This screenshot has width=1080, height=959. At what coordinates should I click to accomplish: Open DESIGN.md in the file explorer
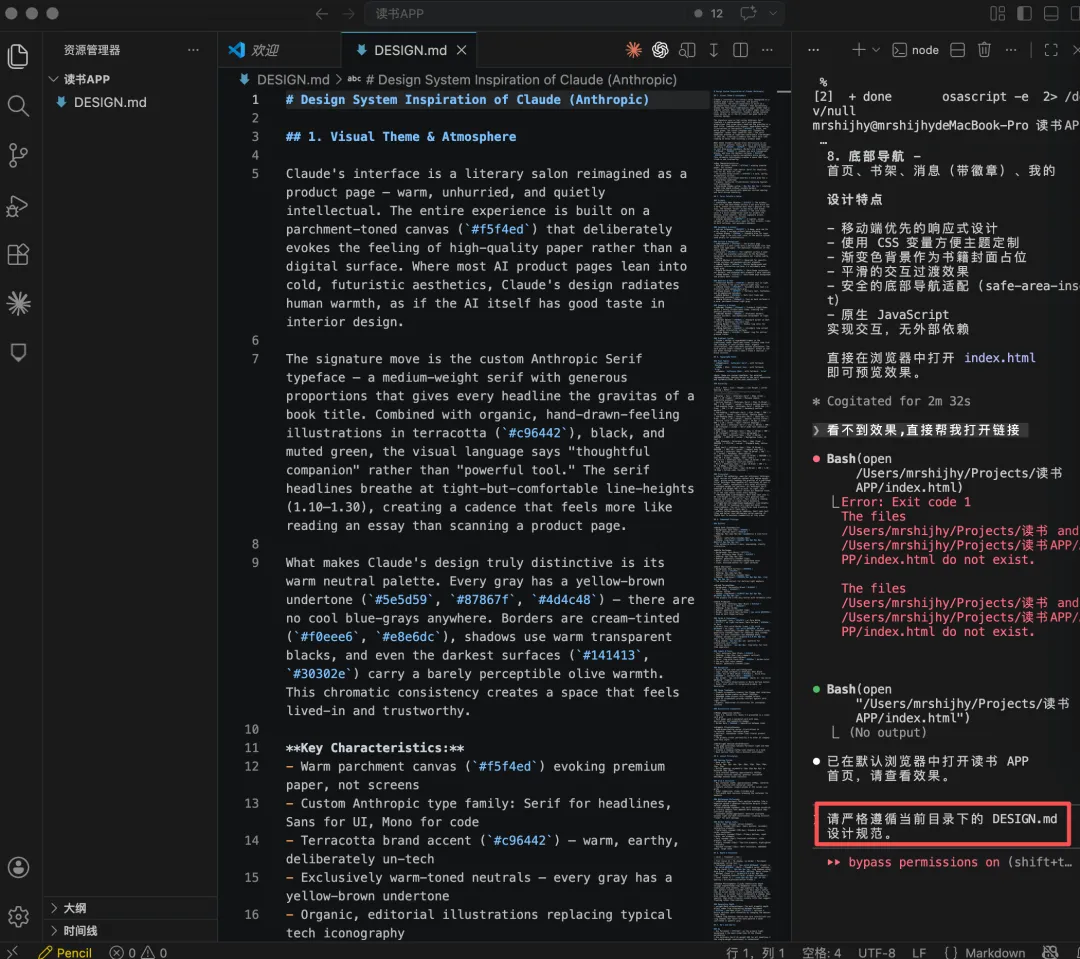[x=110, y=102]
